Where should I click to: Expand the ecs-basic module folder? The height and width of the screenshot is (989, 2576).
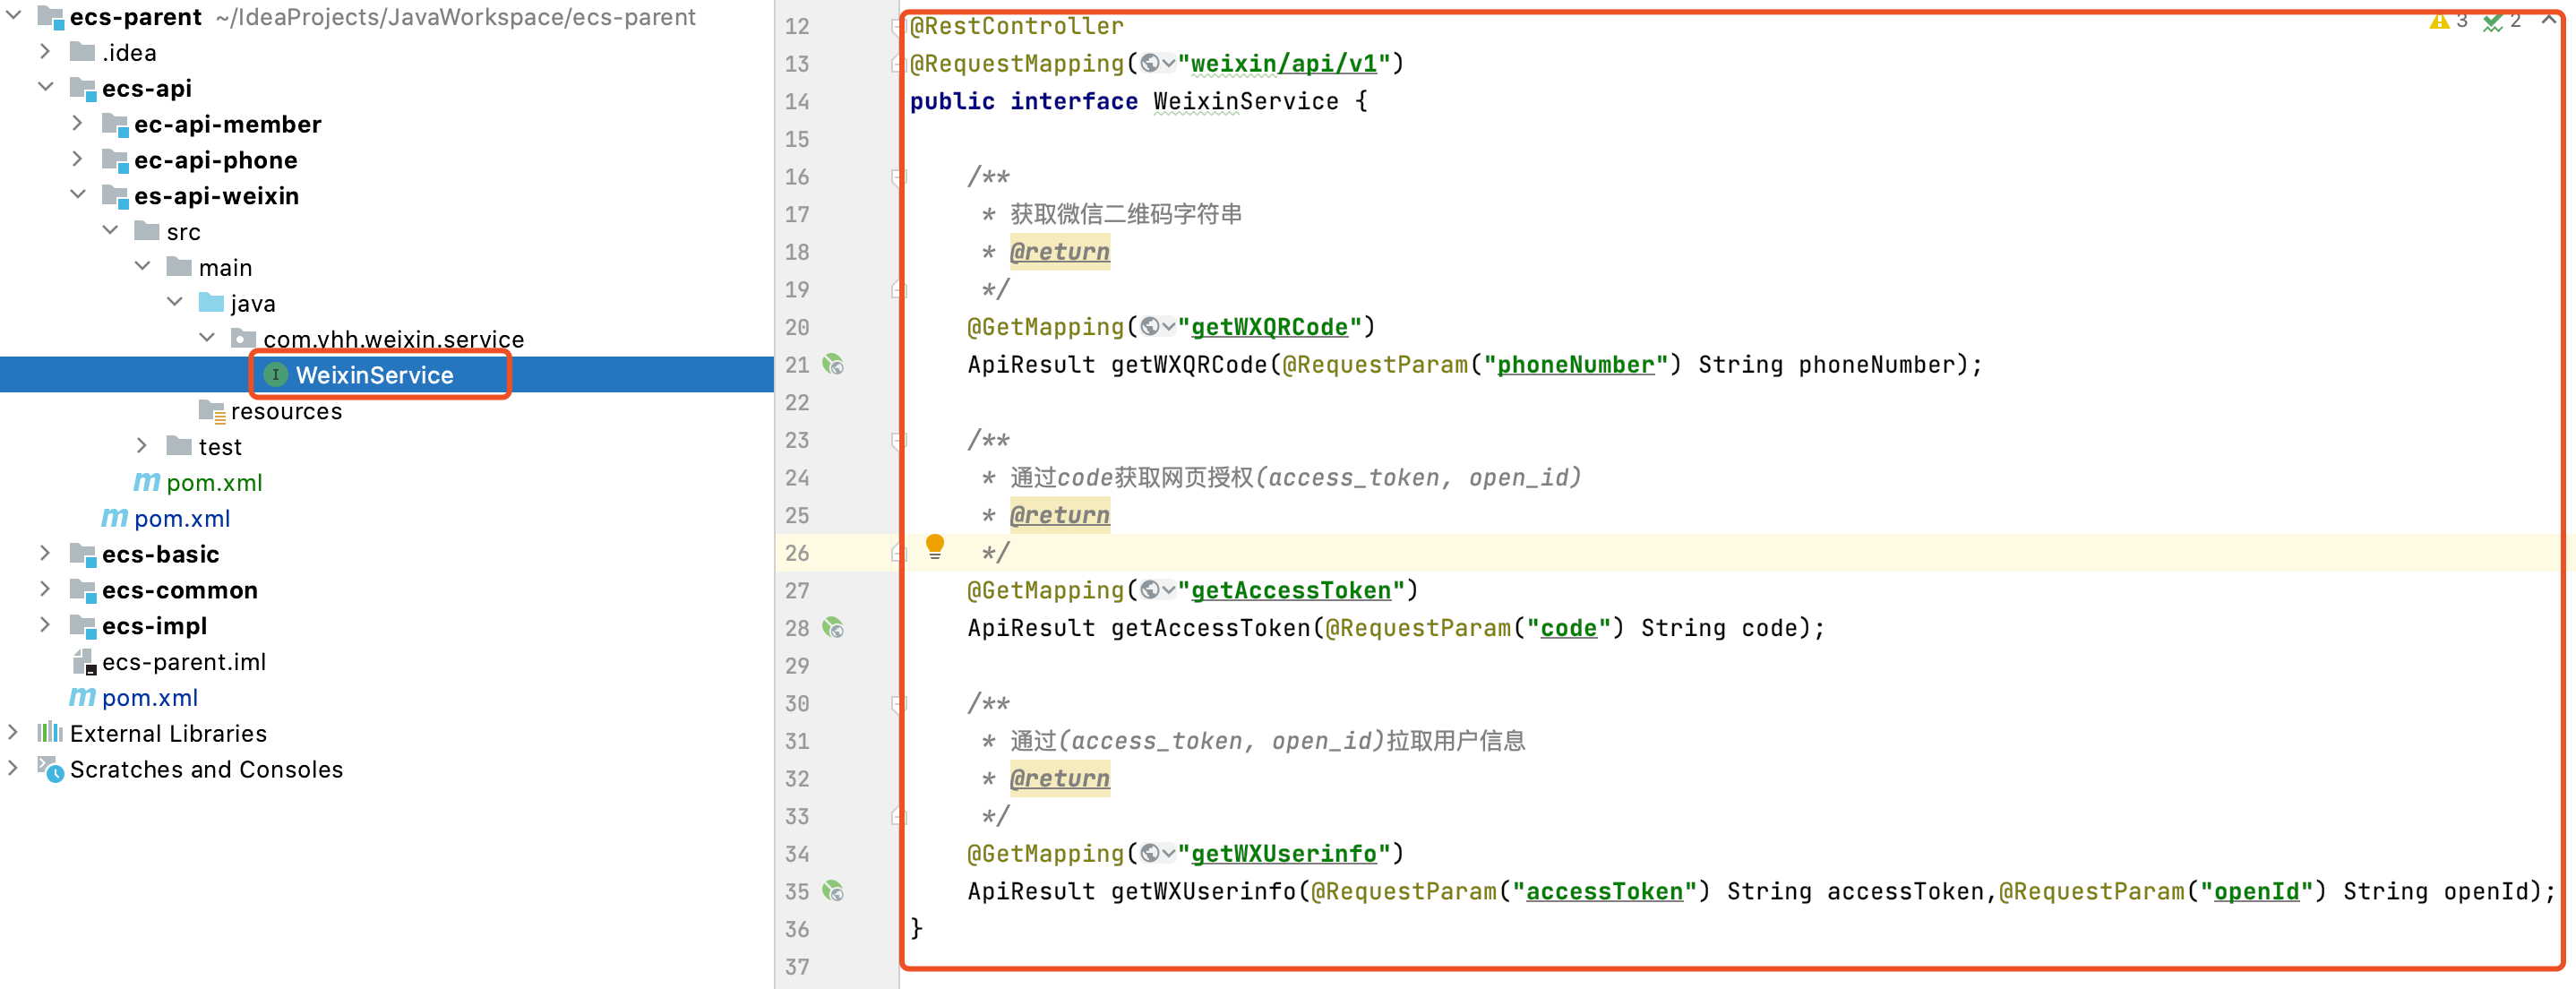(x=45, y=553)
